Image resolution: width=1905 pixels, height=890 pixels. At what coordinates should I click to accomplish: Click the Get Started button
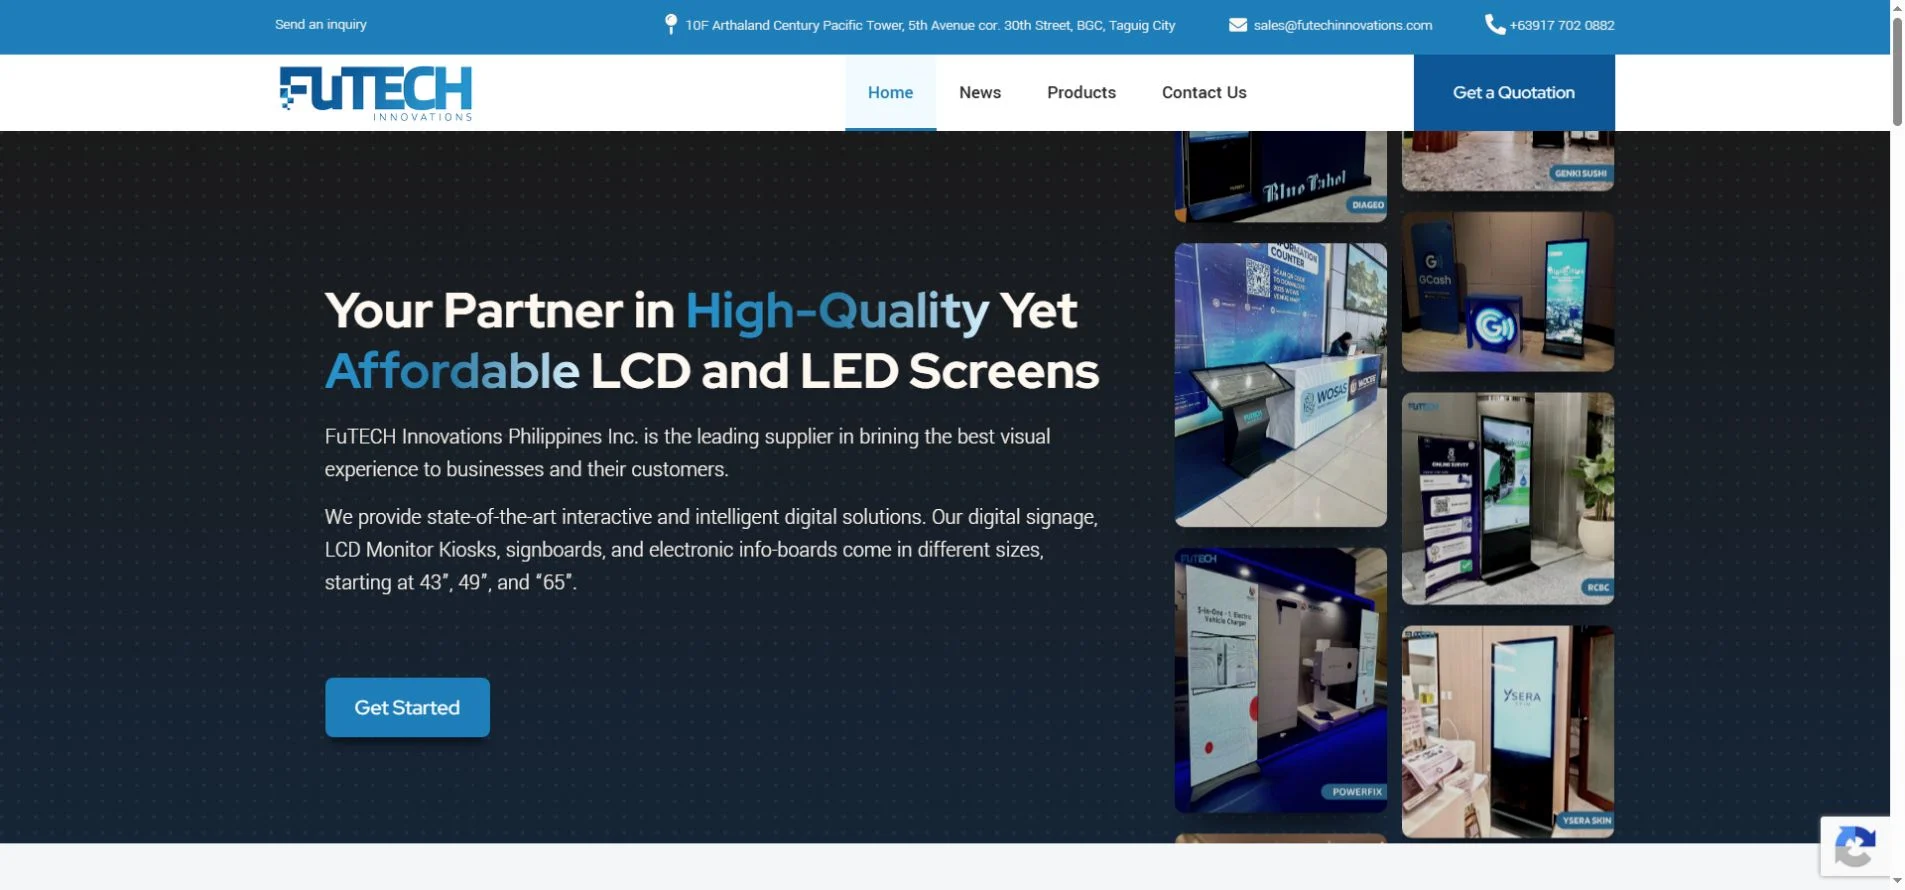tap(407, 708)
